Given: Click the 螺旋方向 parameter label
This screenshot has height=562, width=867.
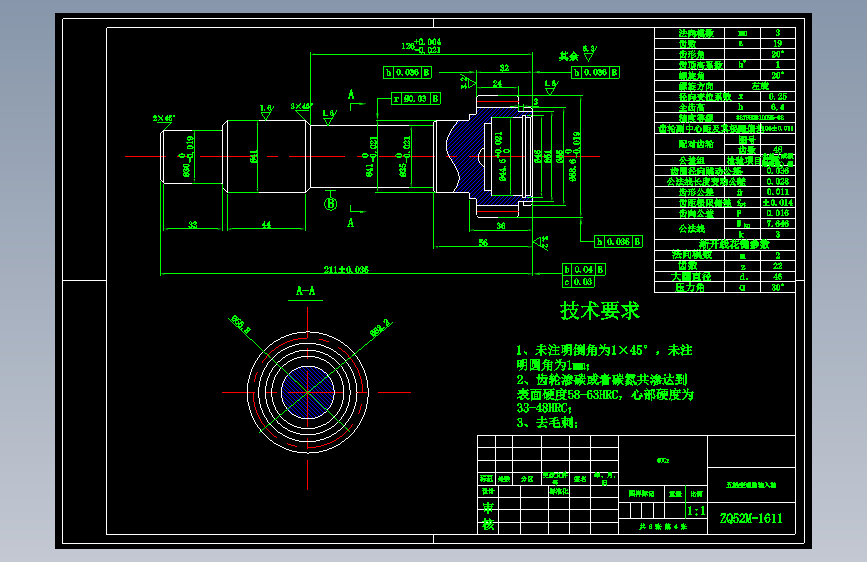Looking at the screenshot, I should tap(696, 86).
